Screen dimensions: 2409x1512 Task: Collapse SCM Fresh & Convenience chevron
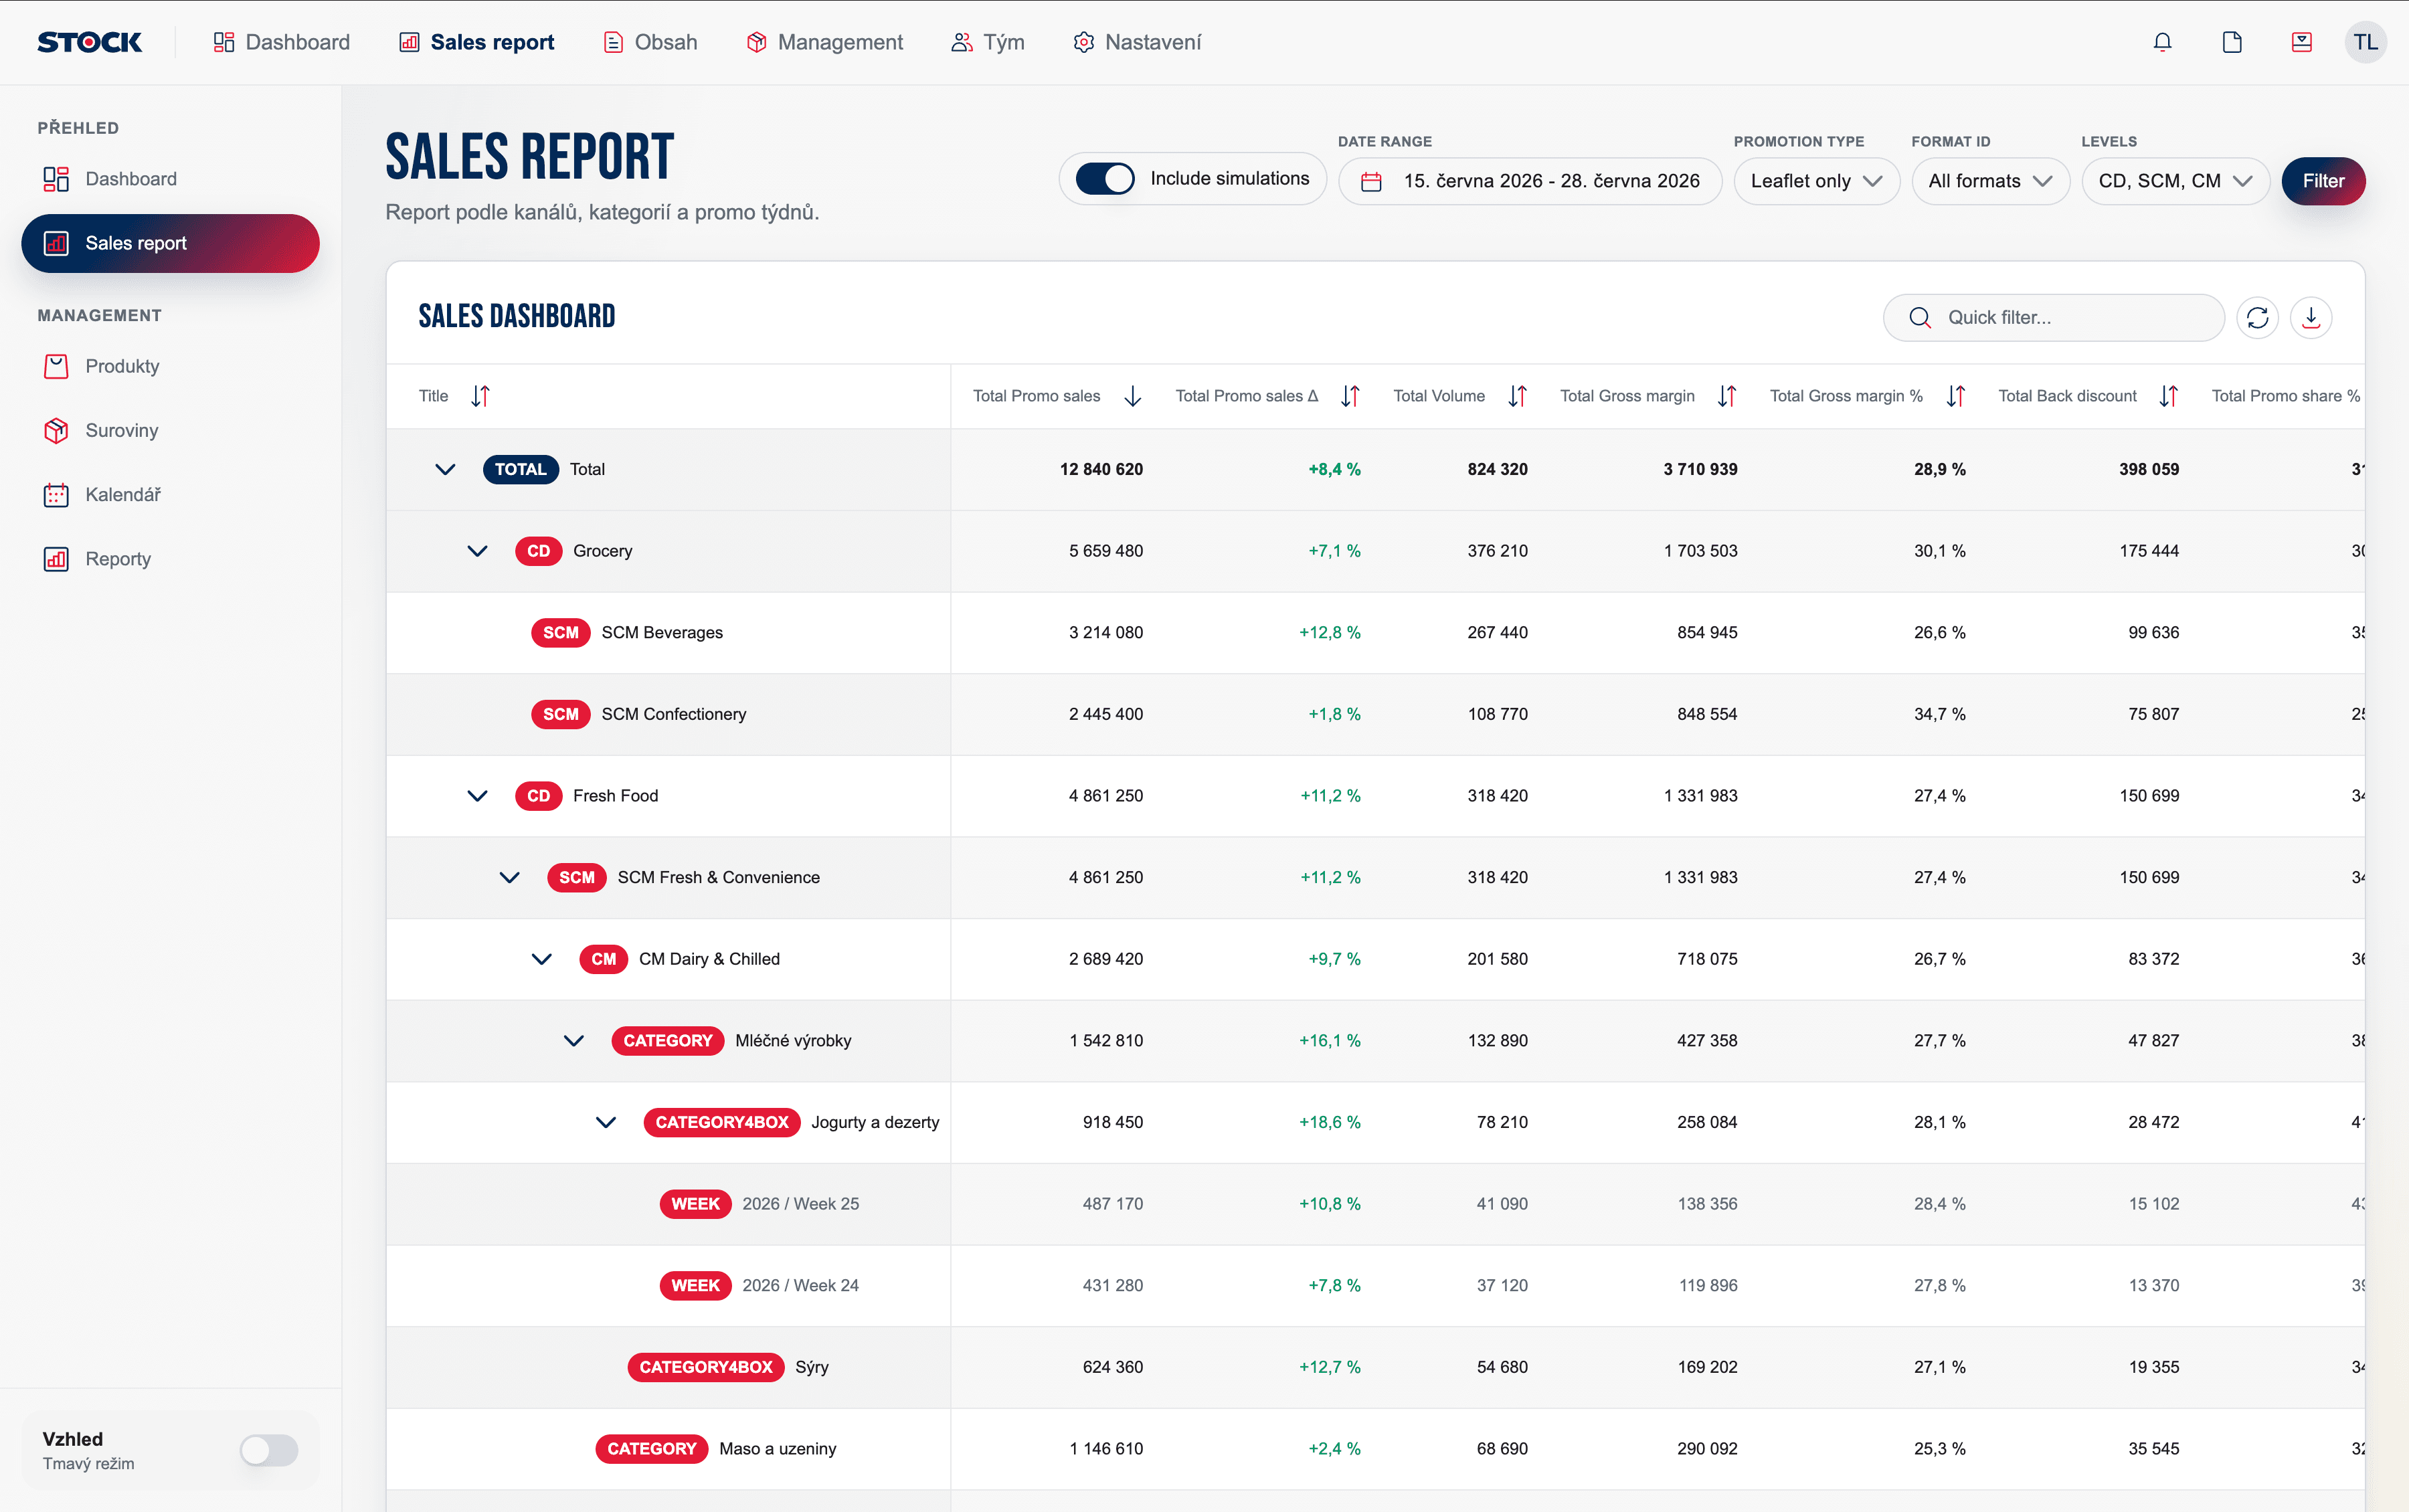509,877
